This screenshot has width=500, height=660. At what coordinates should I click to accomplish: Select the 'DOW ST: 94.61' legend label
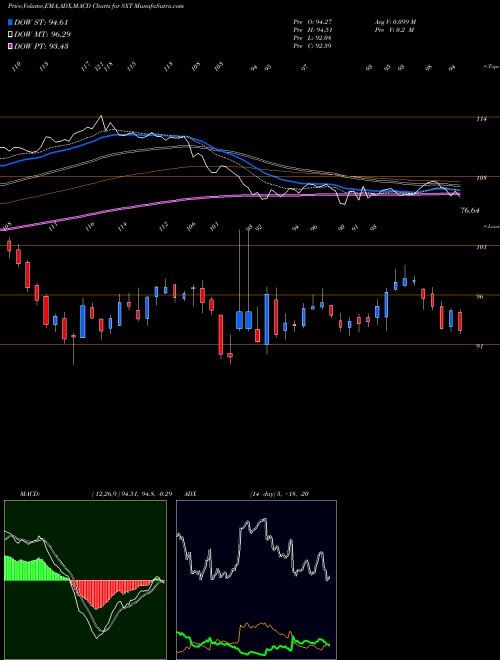[41, 22]
